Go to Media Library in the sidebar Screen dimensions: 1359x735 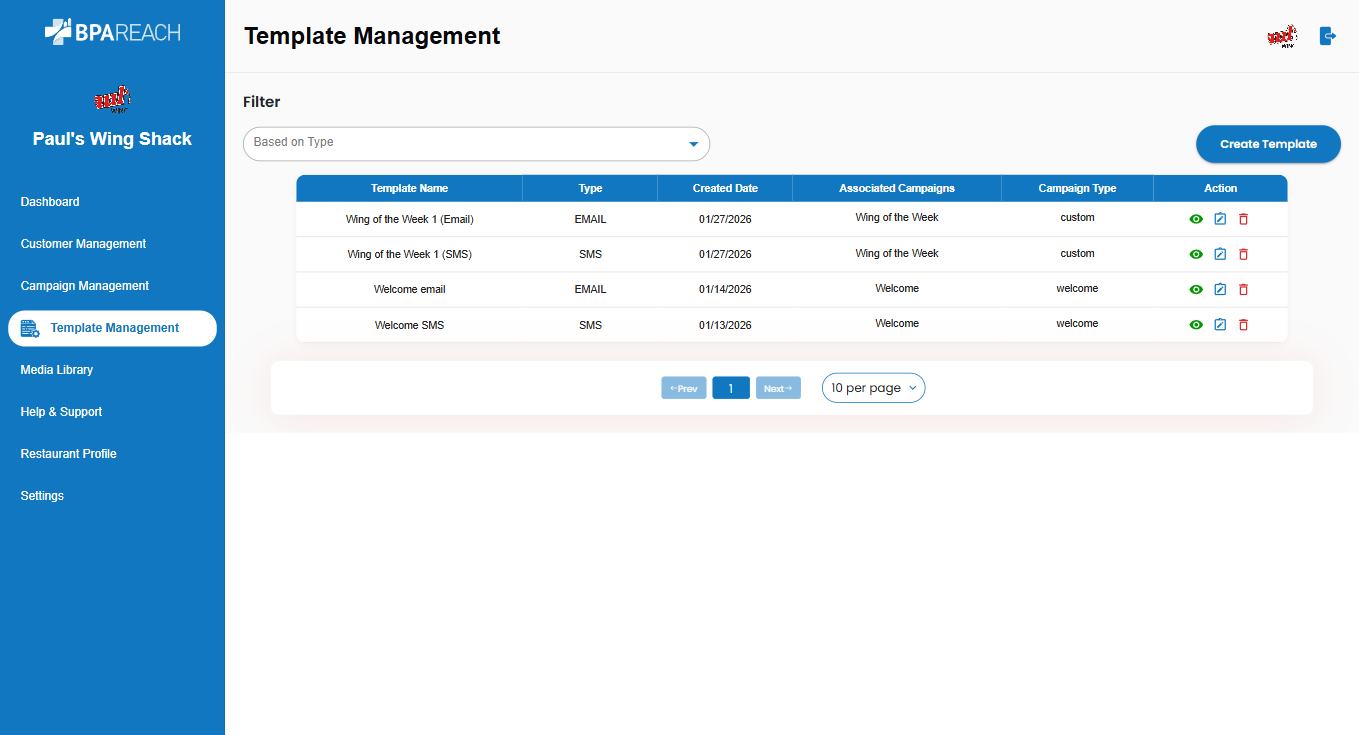click(57, 370)
